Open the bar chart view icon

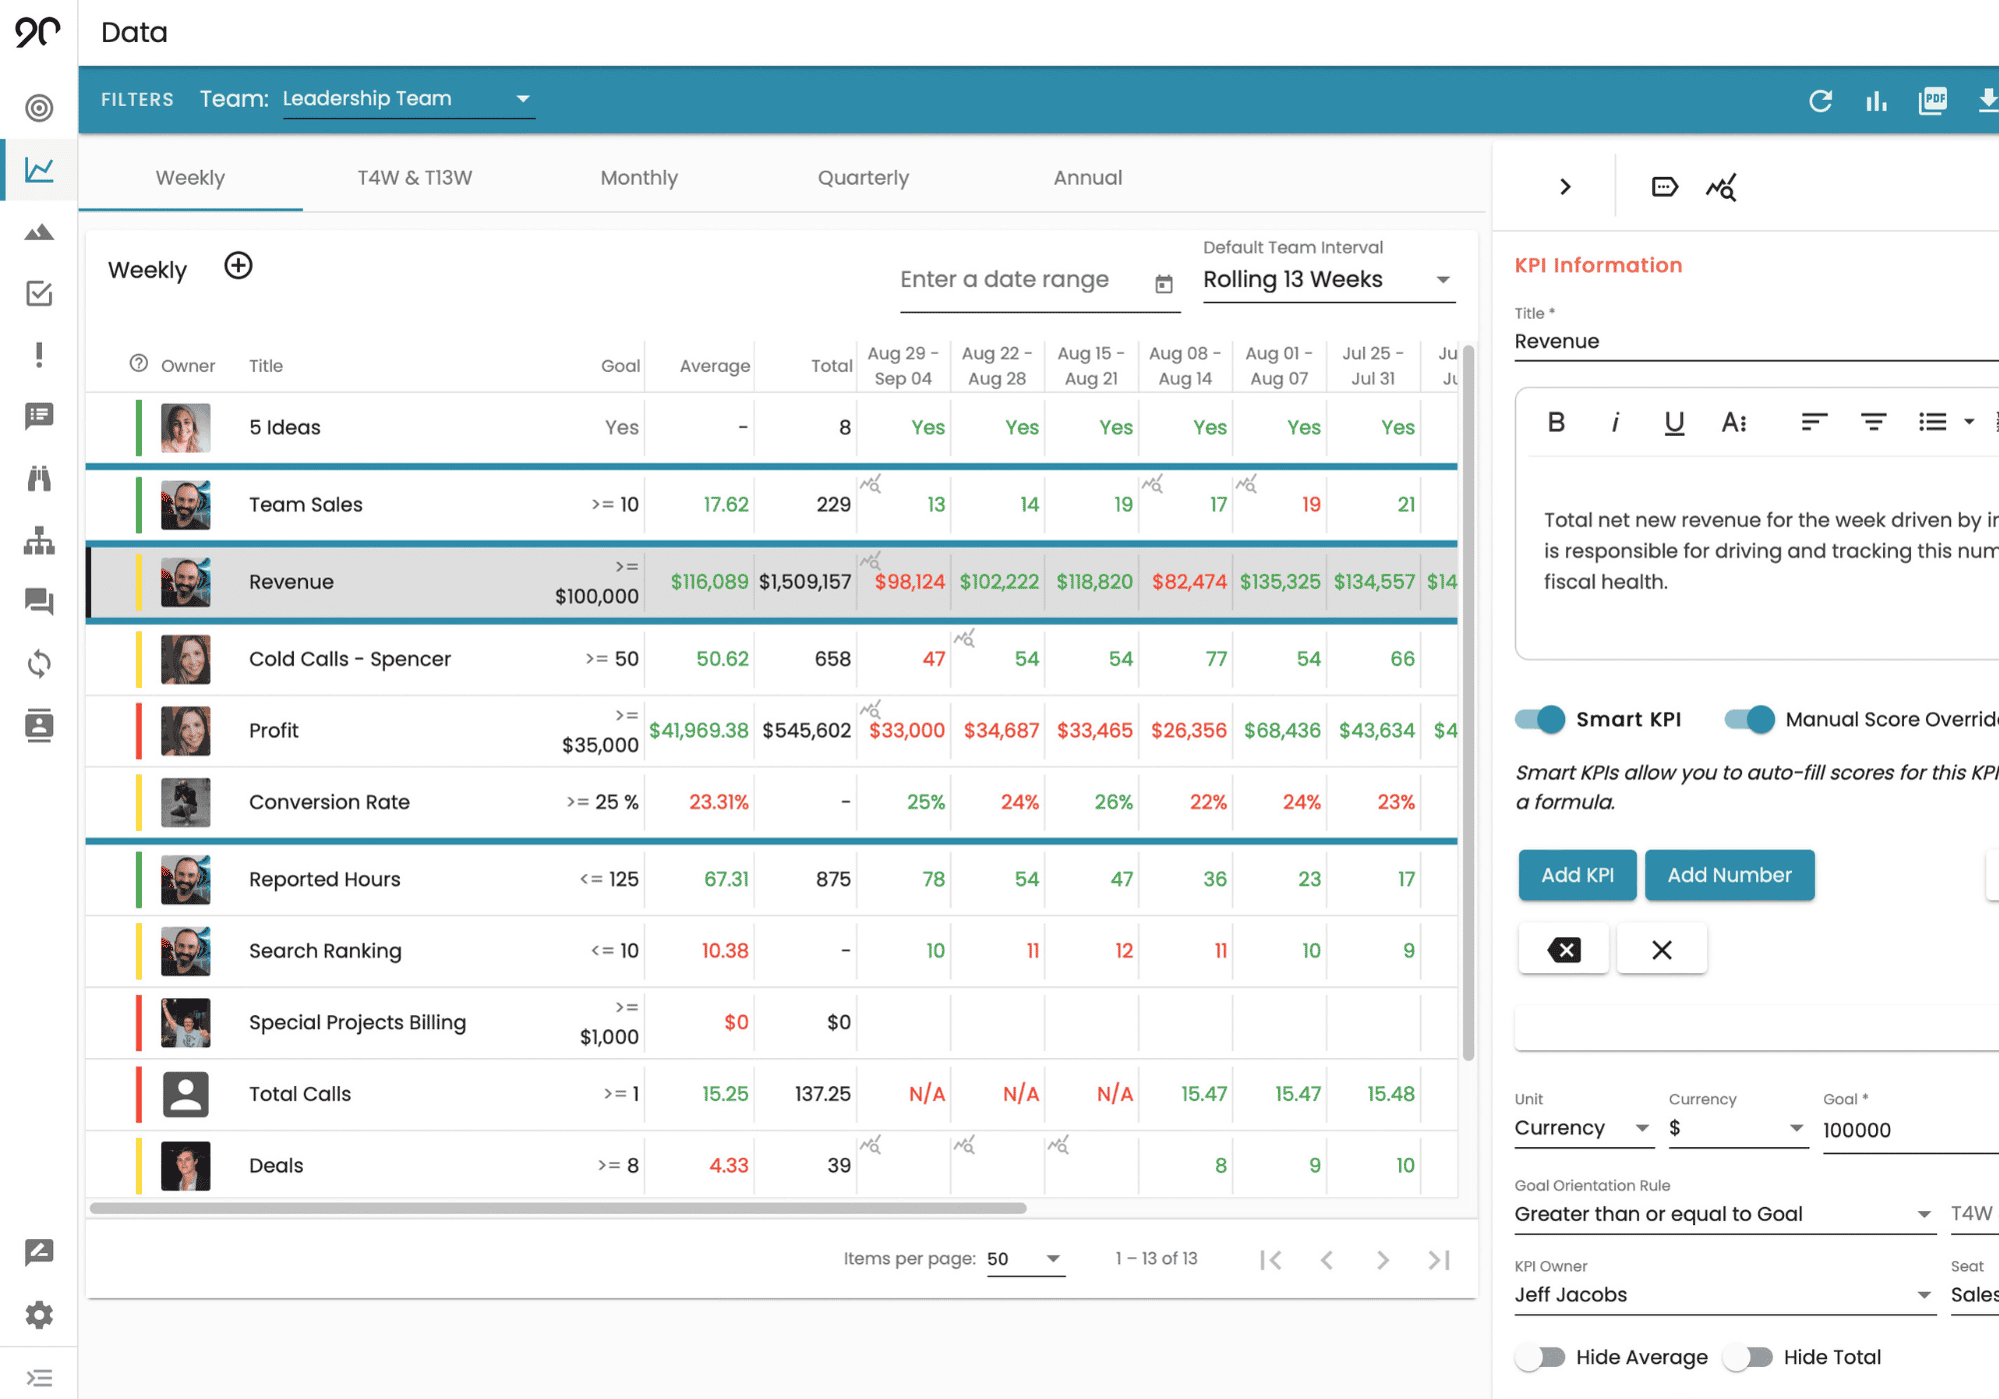(1876, 100)
